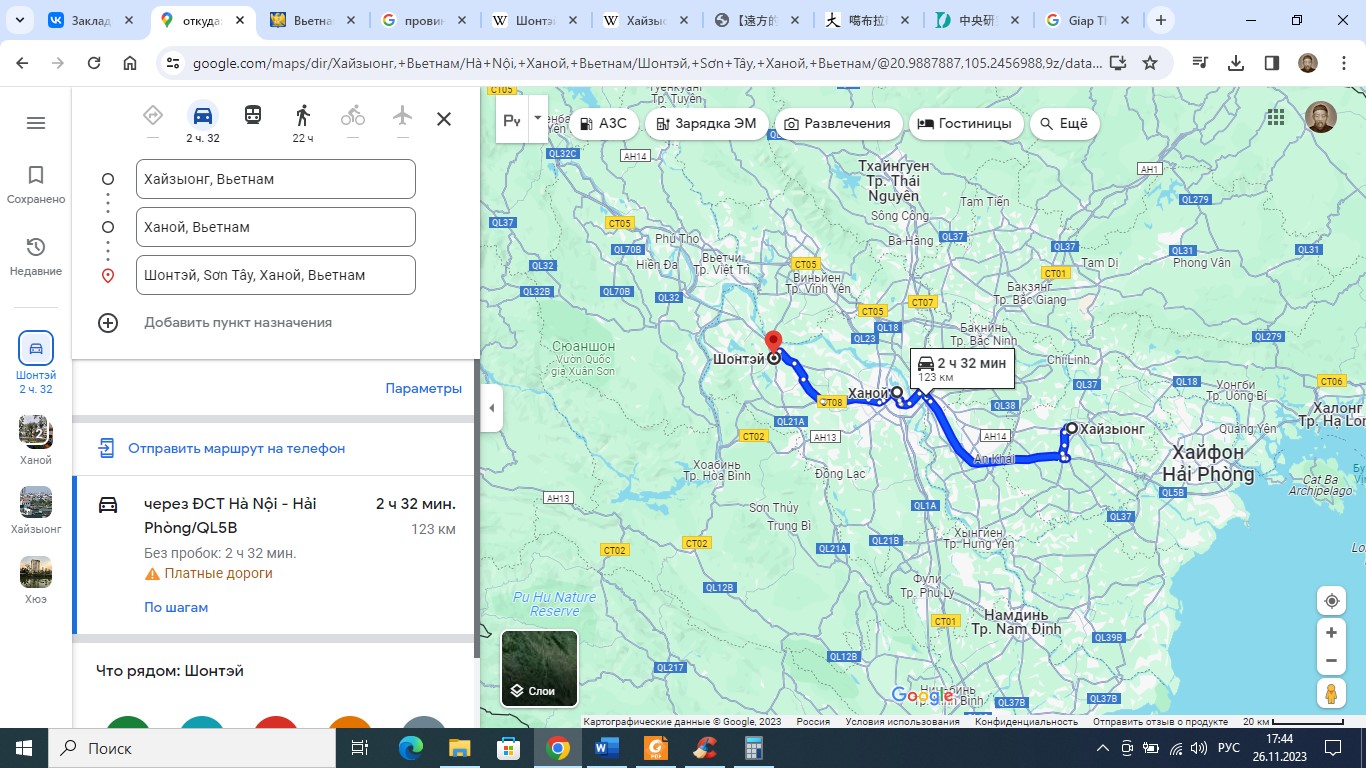Toggle the АЗС gas stations filter
Screen dimensions: 1366x768
click(603, 123)
